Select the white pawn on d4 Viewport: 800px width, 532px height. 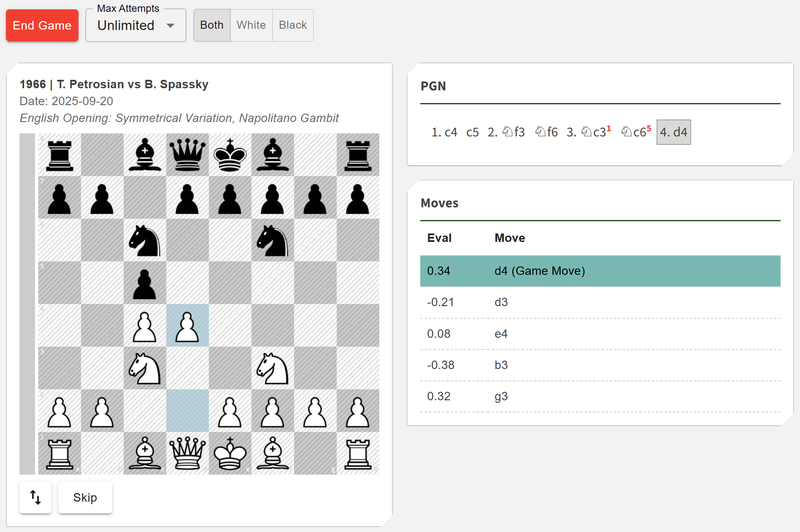click(187, 326)
